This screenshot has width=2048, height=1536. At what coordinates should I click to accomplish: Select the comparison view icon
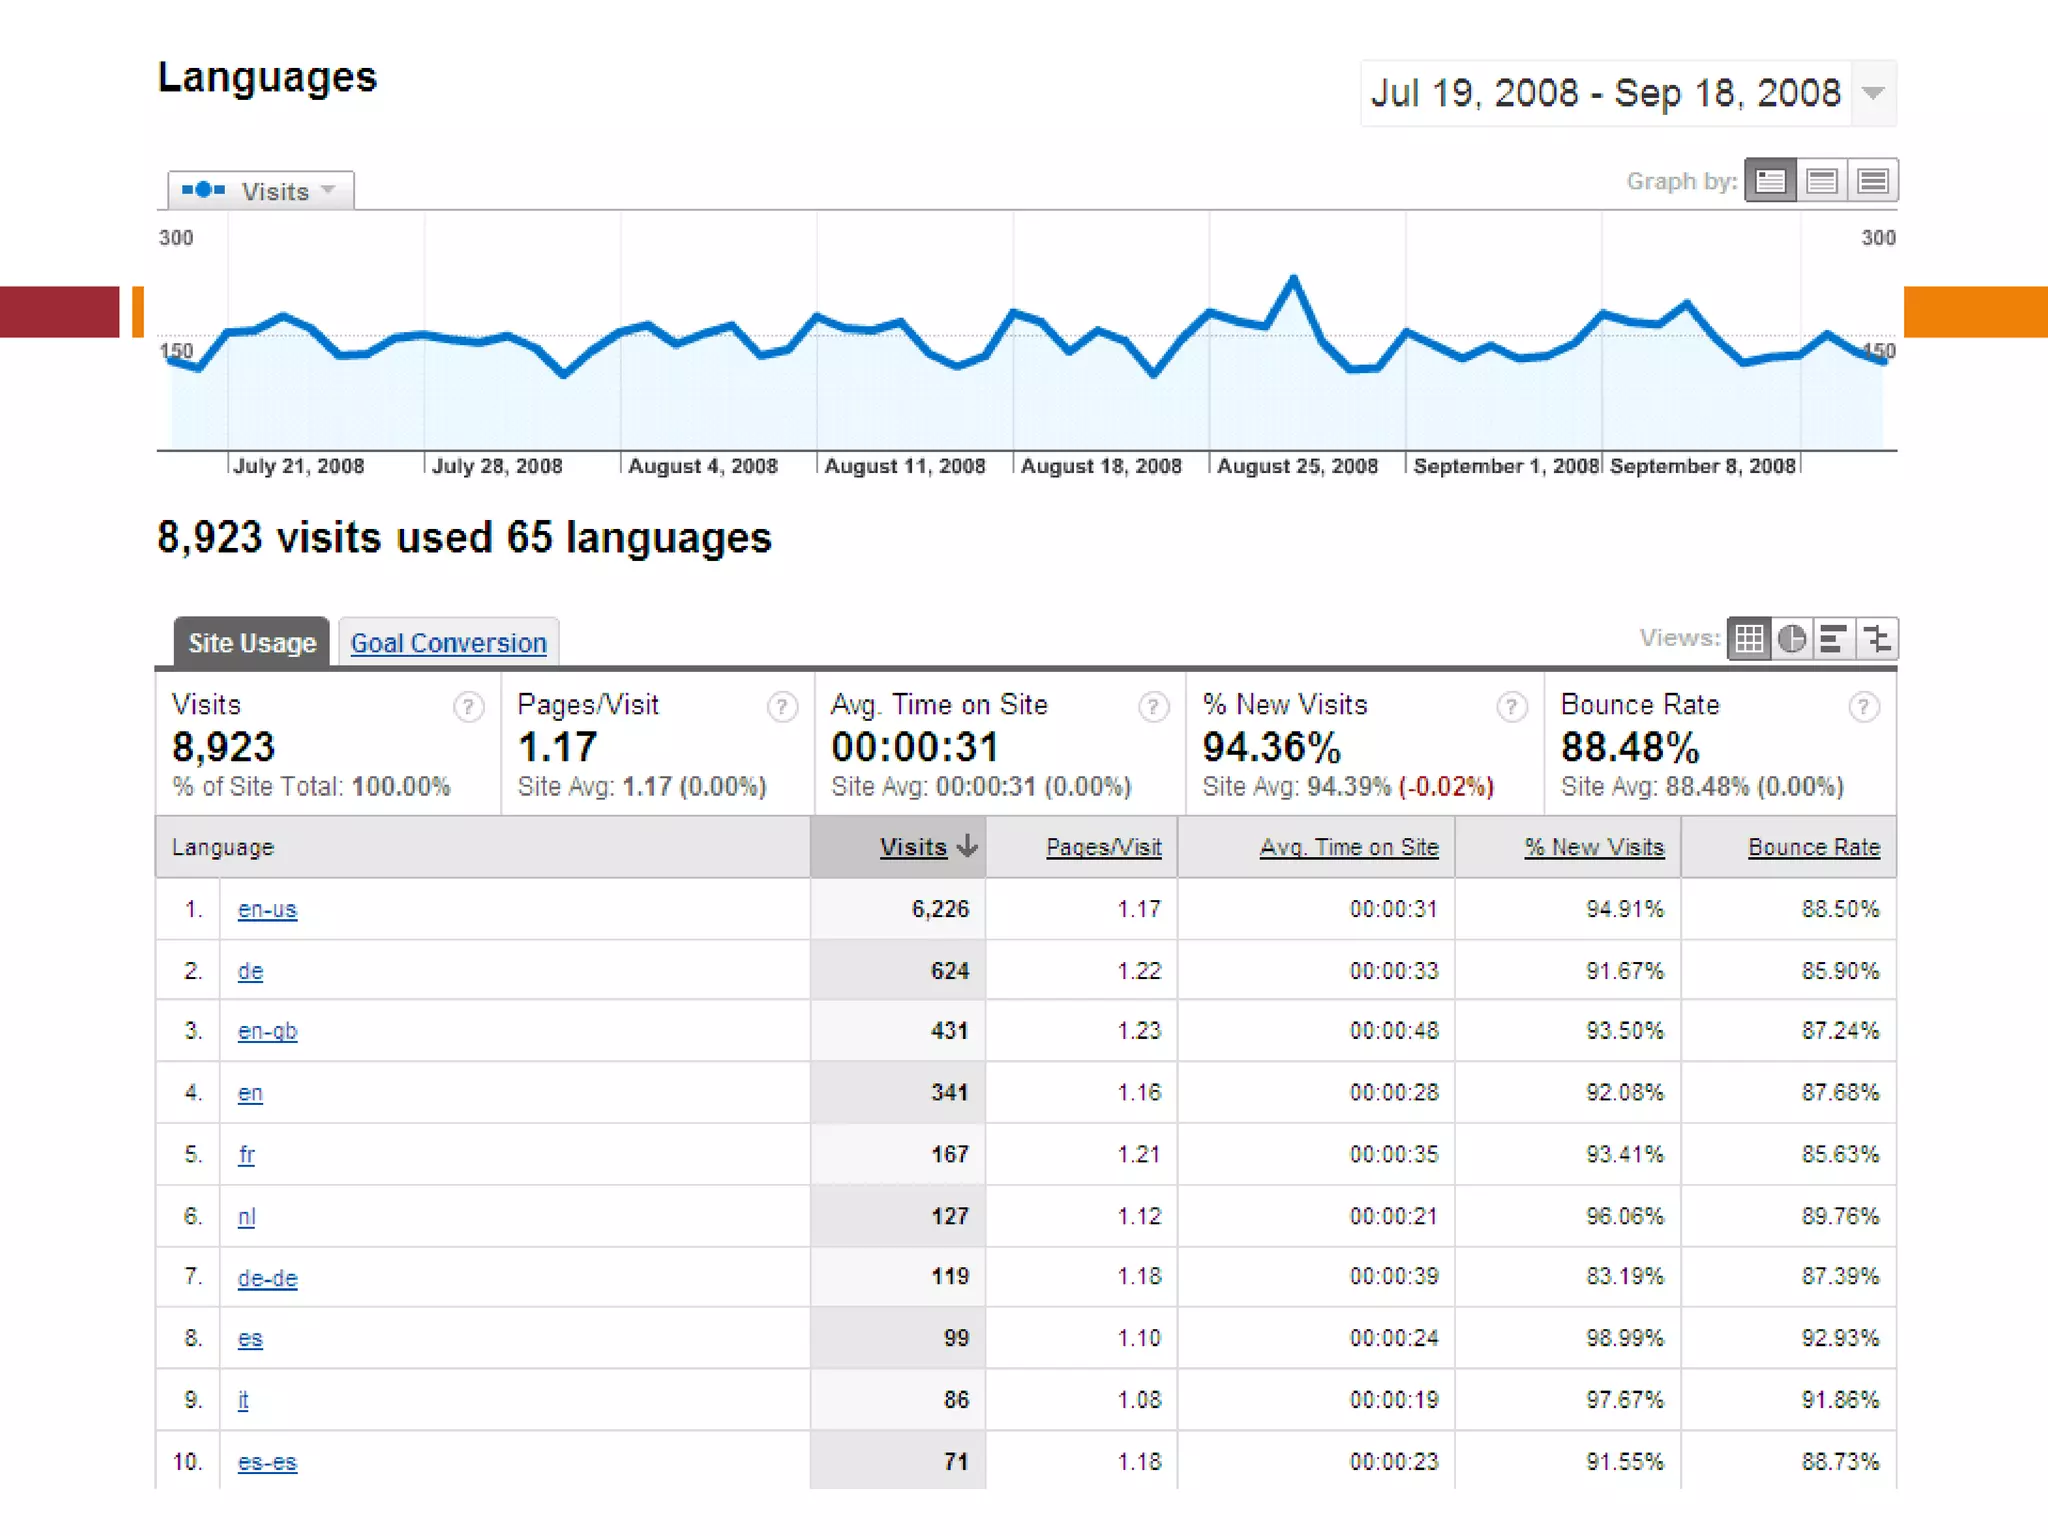coord(1877,638)
